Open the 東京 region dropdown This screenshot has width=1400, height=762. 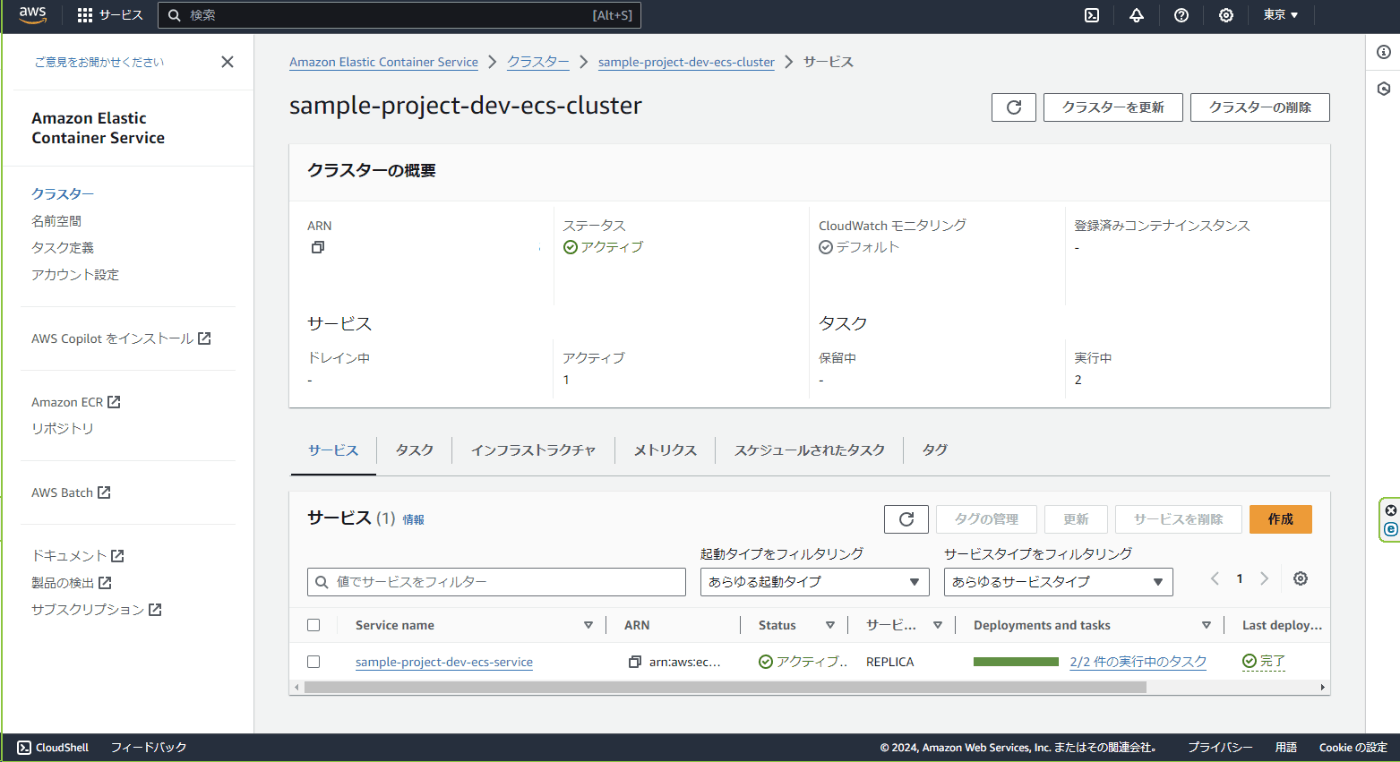pyautogui.click(x=1281, y=15)
